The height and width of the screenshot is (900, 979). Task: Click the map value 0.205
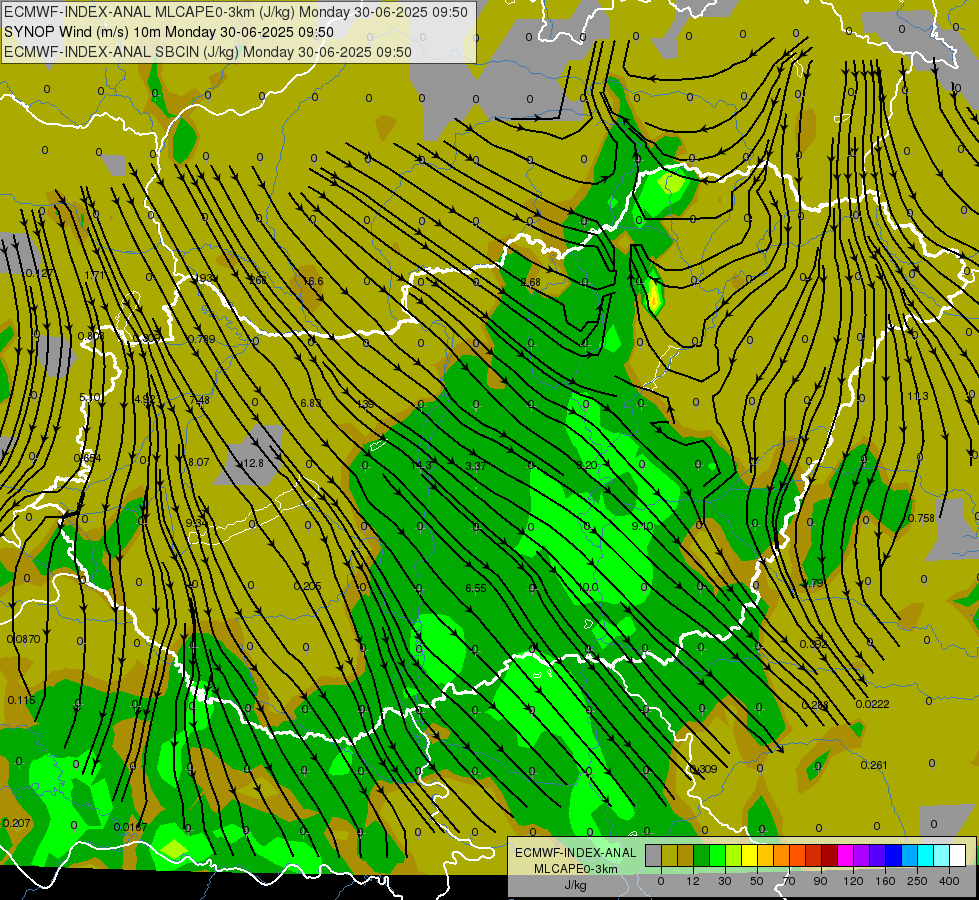307,586
